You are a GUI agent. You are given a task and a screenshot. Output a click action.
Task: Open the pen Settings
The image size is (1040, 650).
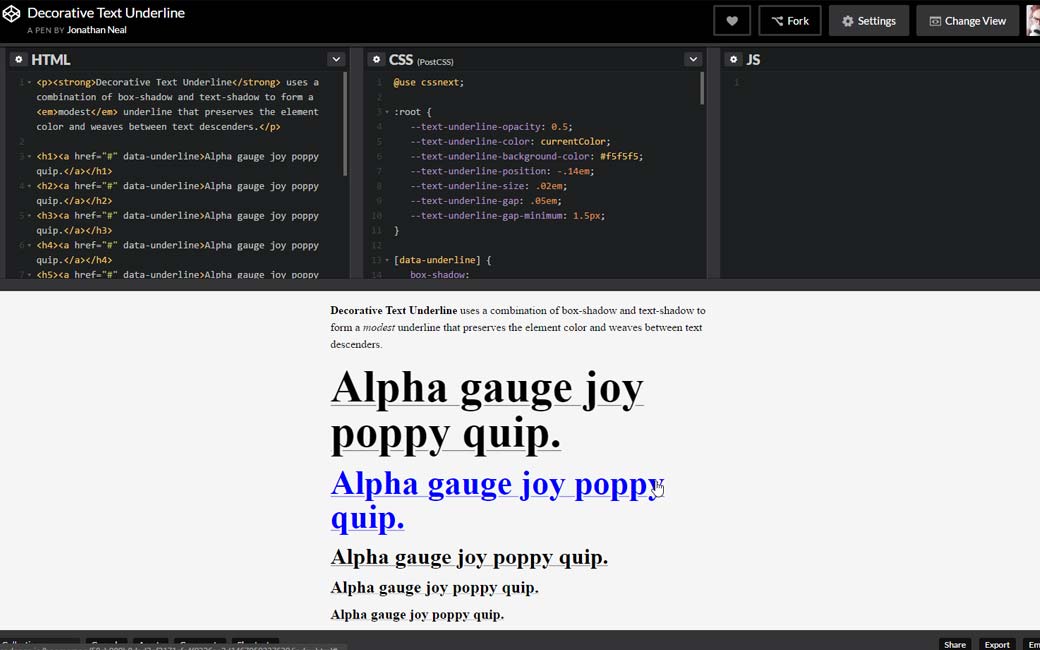(868, 21)
